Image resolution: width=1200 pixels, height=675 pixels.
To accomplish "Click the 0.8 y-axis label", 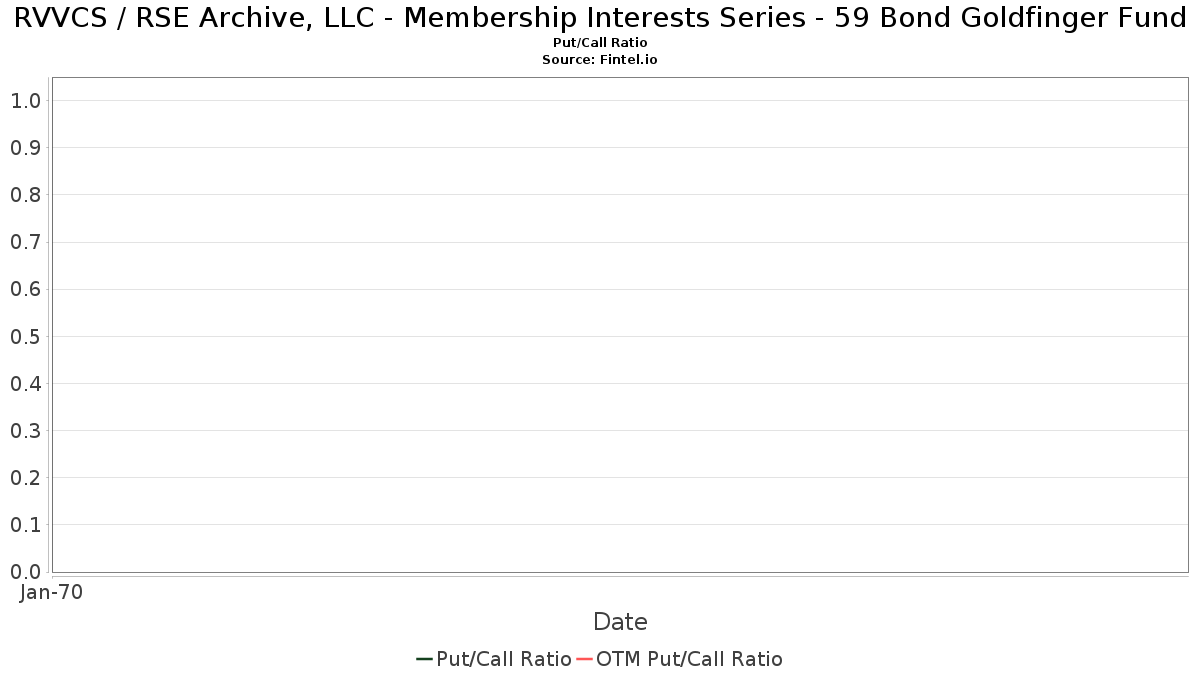I will coord(25,195).
